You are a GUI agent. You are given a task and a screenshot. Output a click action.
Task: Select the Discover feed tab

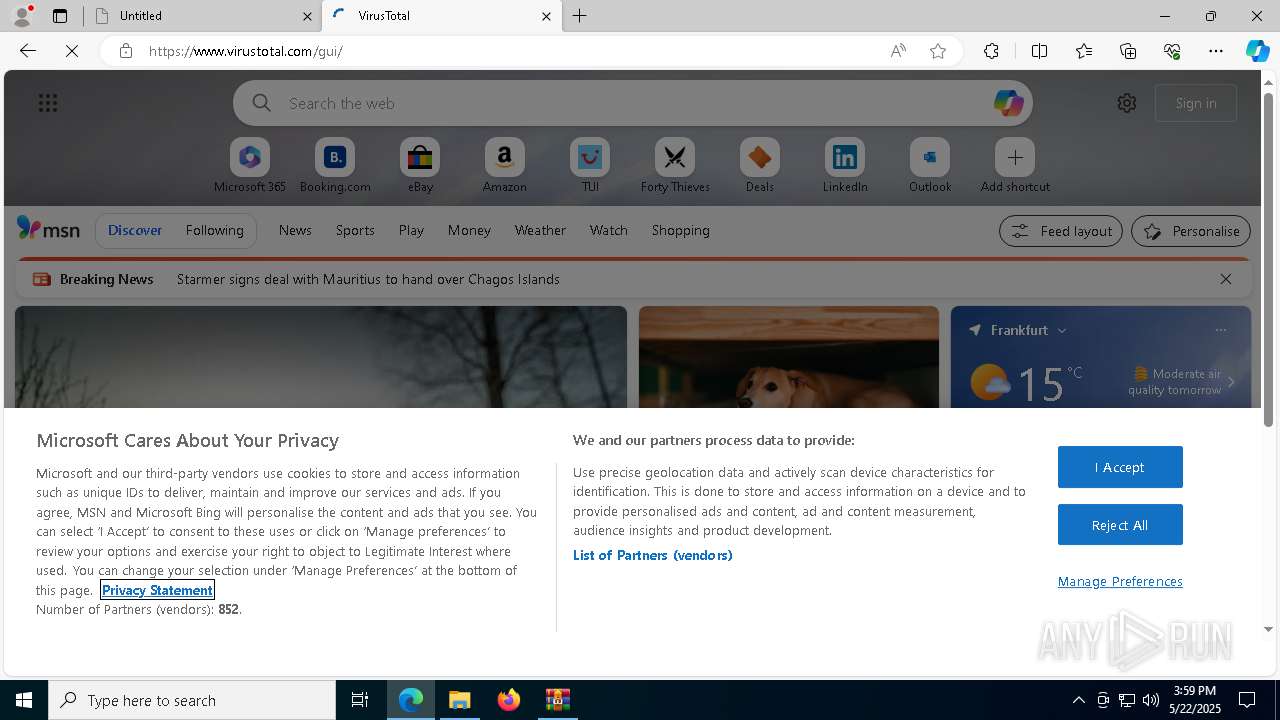point(135,230)
